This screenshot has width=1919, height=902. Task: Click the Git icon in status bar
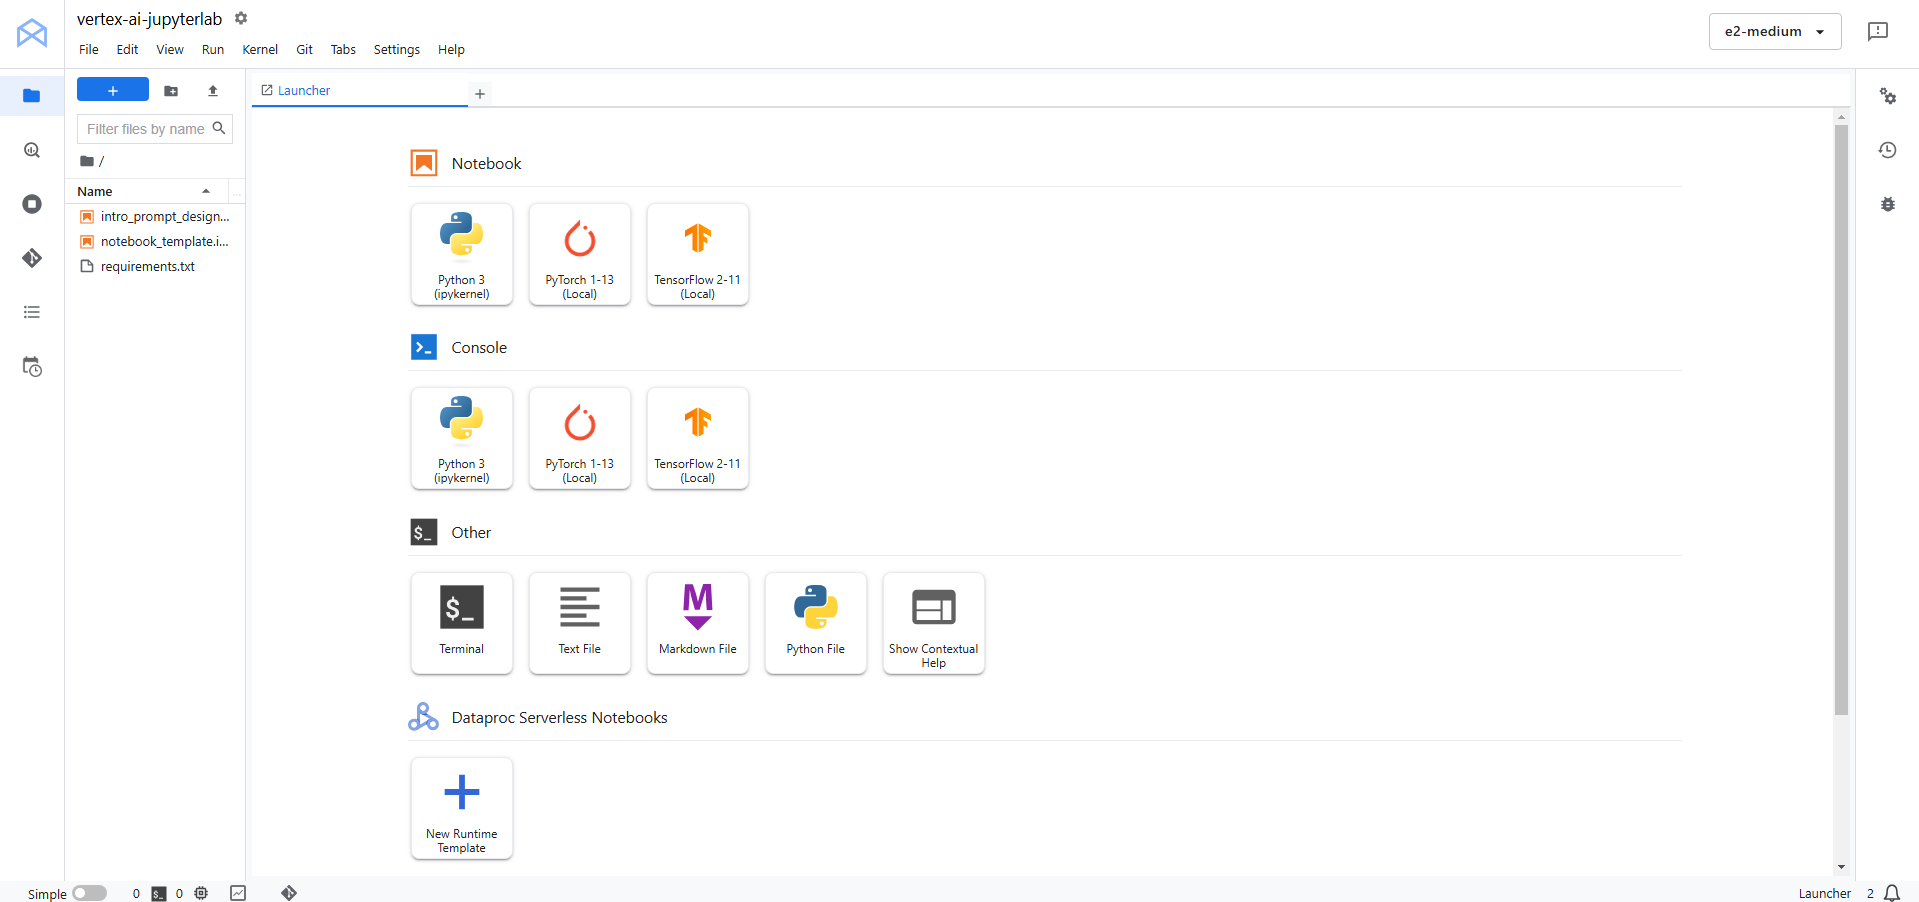point(289,893)
